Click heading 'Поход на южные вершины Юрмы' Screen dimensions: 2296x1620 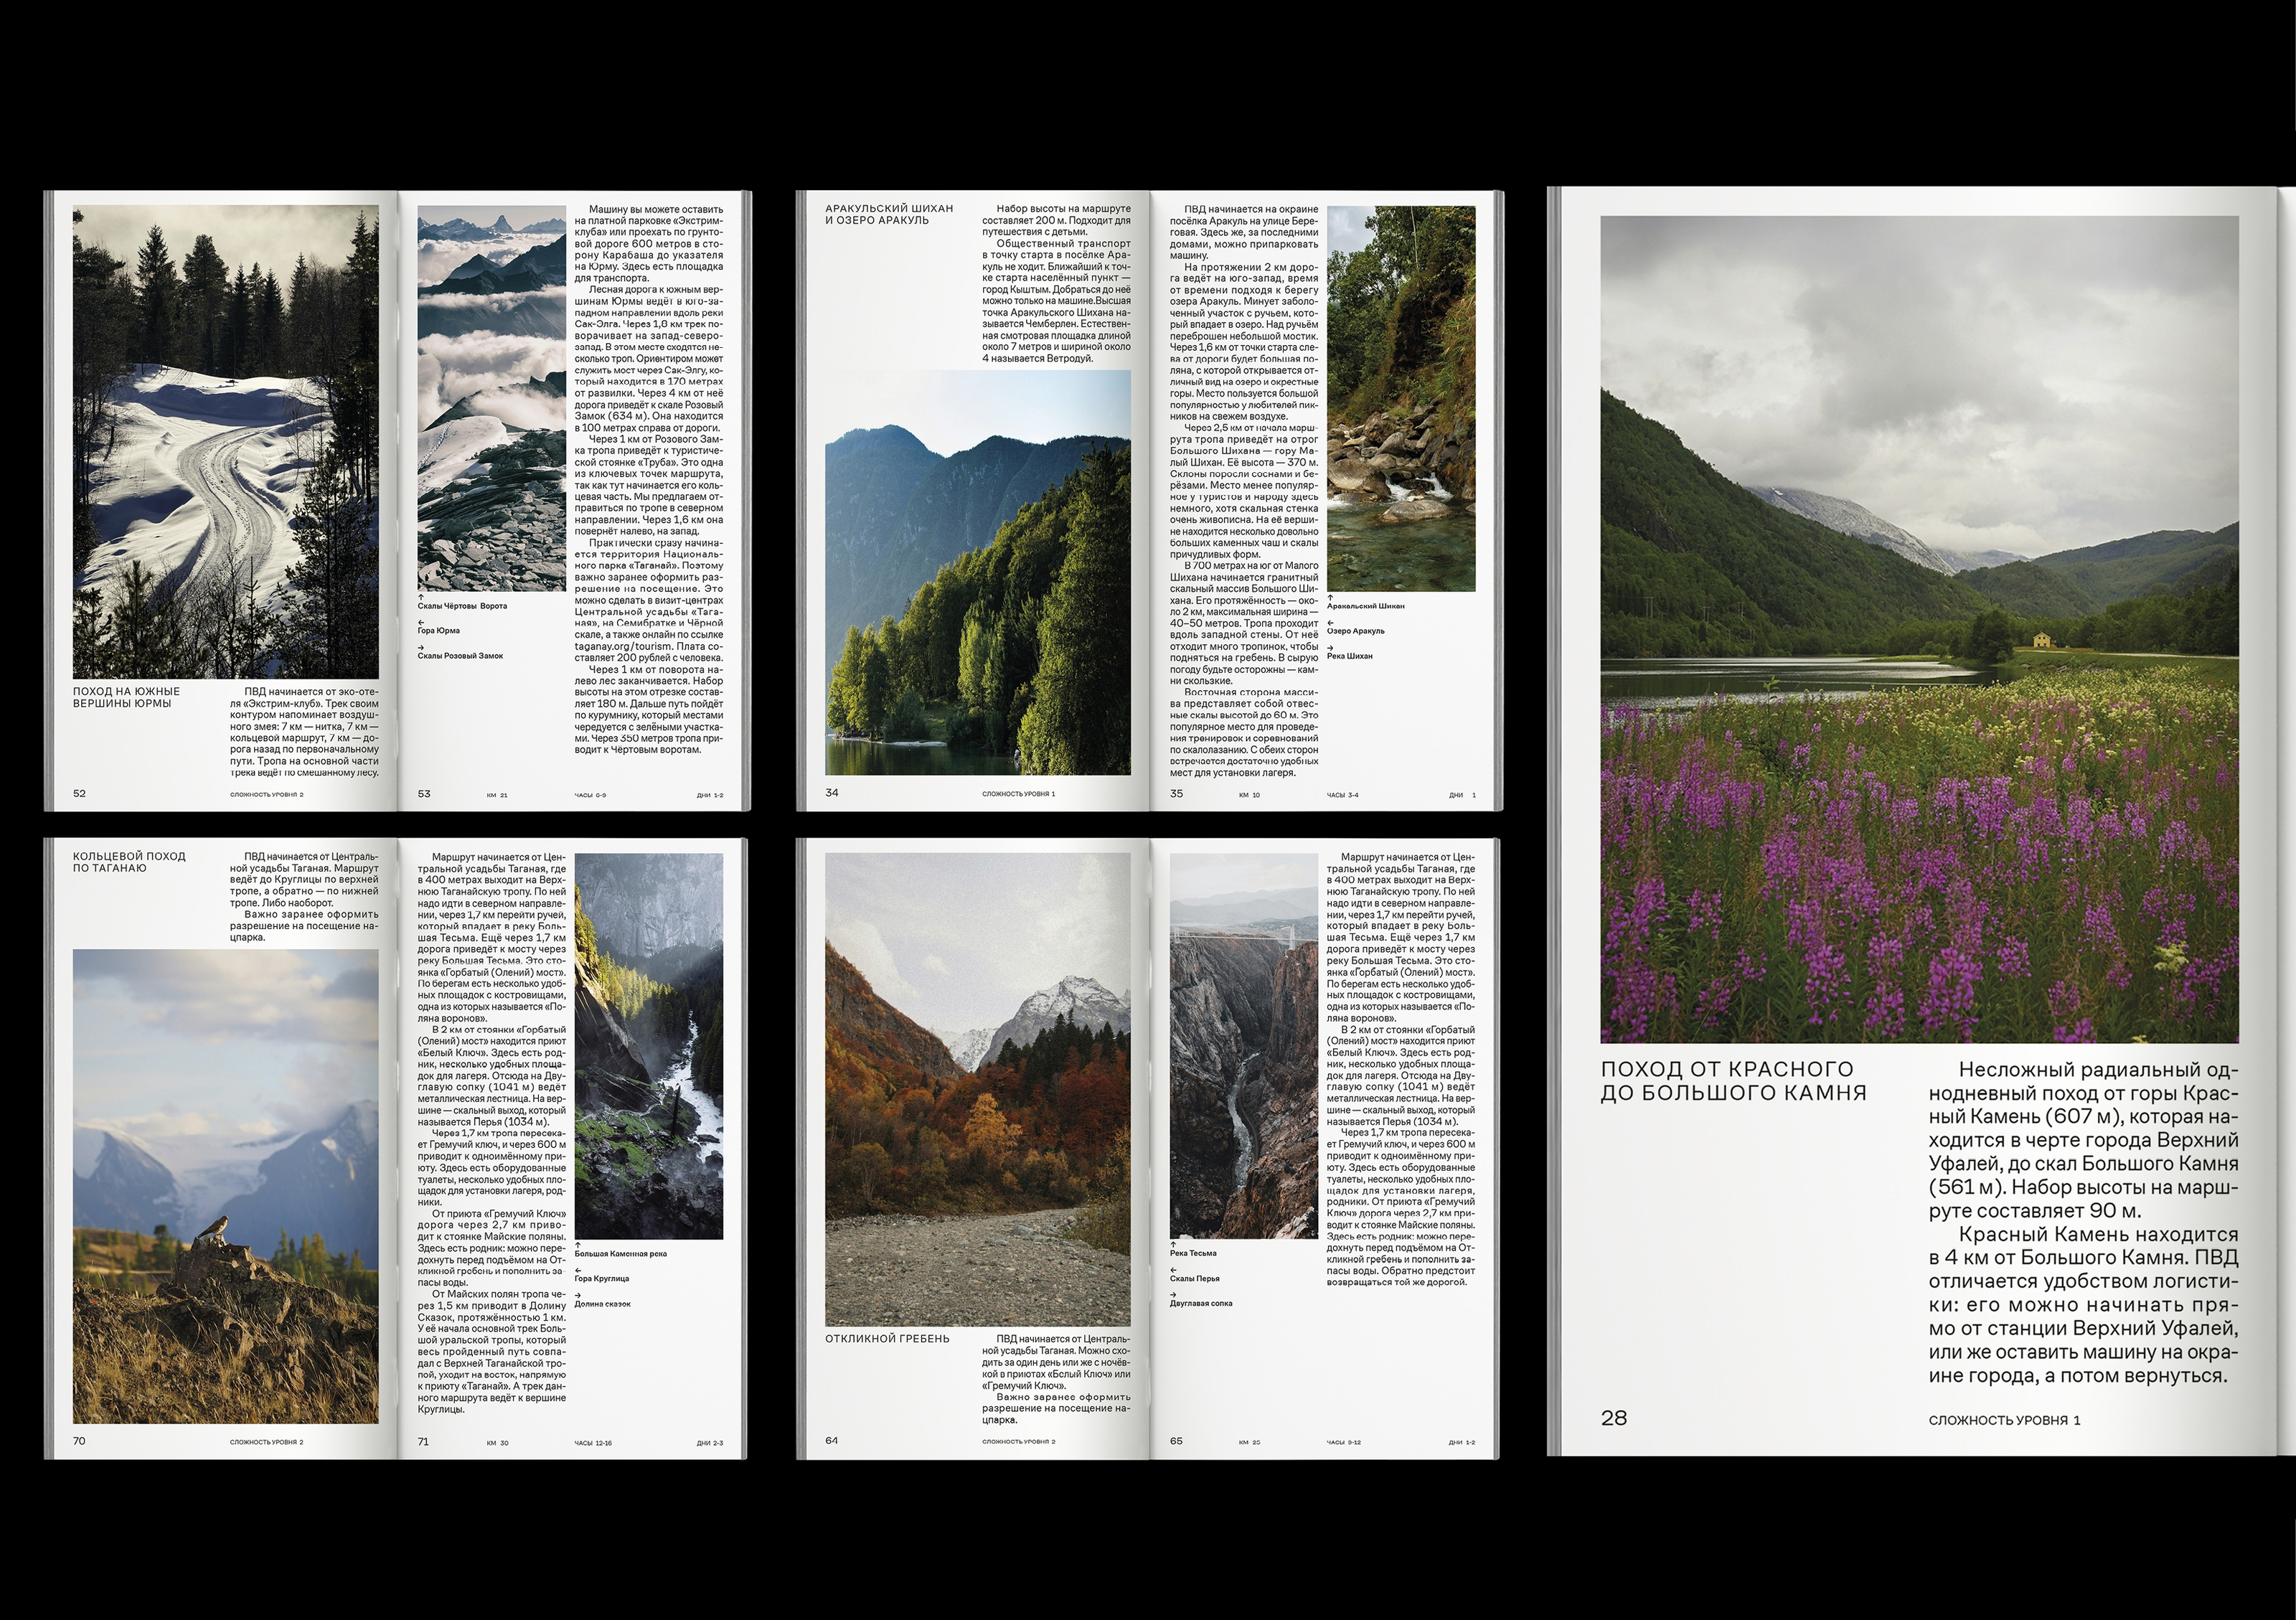click(x=127, y=697)
